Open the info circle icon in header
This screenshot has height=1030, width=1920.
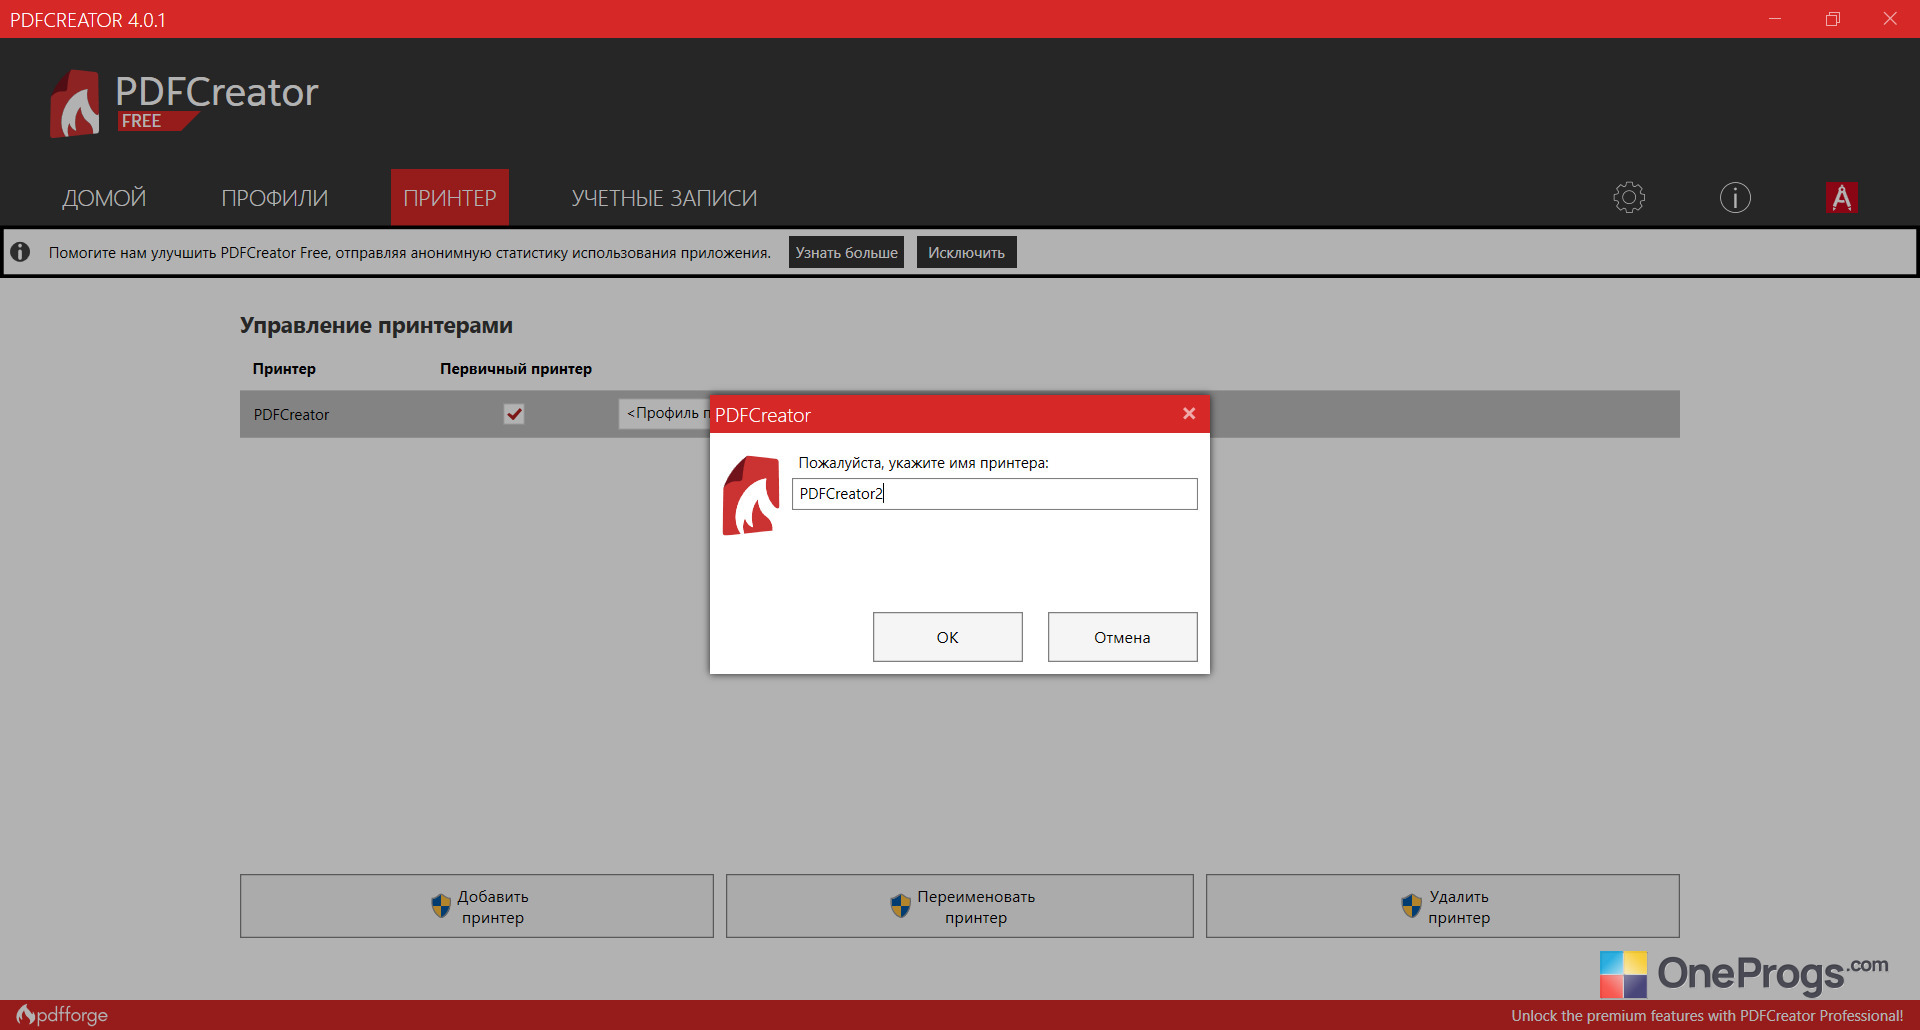(x=1735, y=197)
